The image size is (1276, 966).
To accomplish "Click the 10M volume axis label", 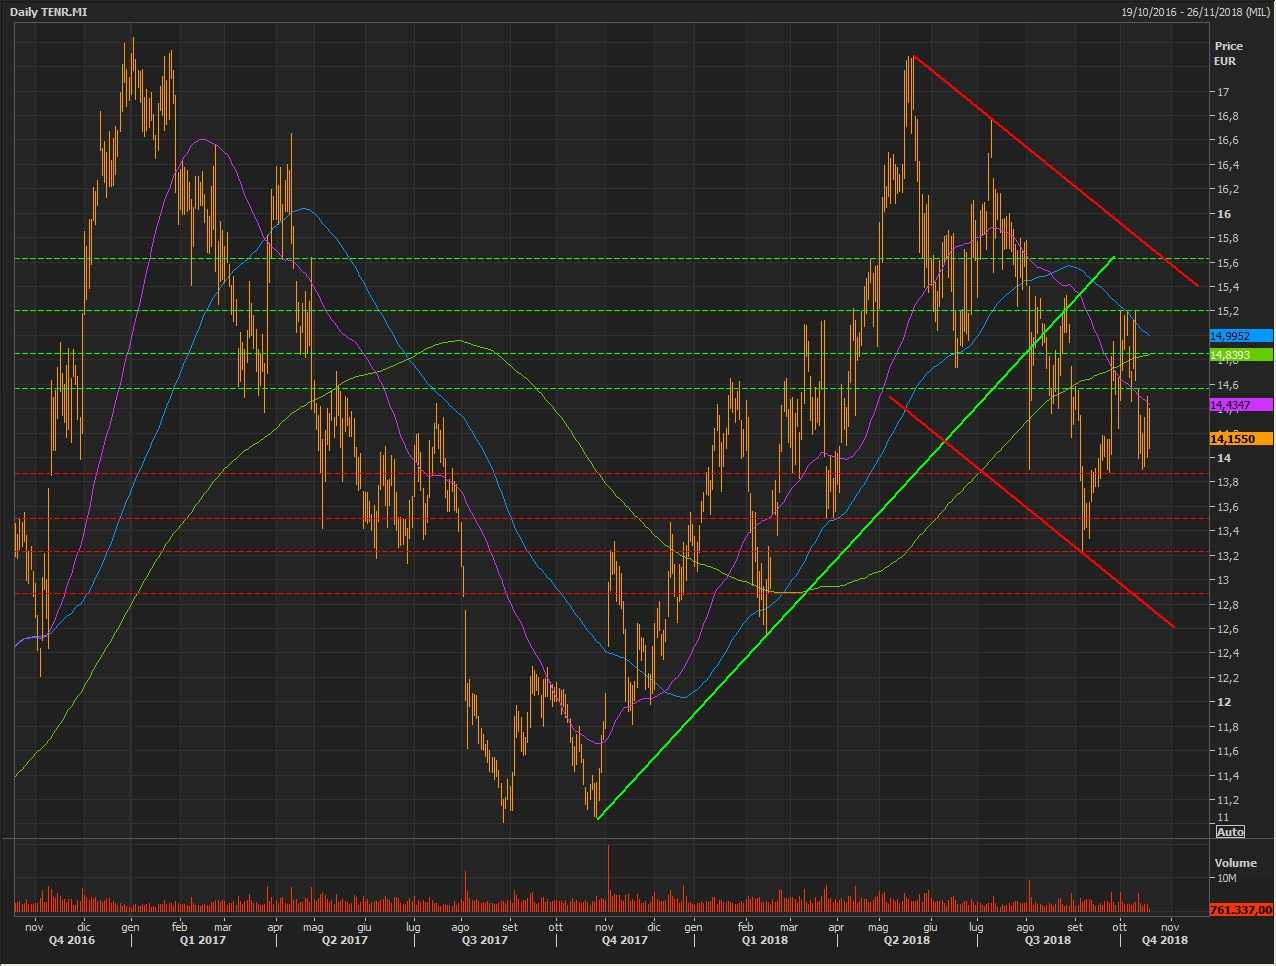I will click(x=1227, y=879).
